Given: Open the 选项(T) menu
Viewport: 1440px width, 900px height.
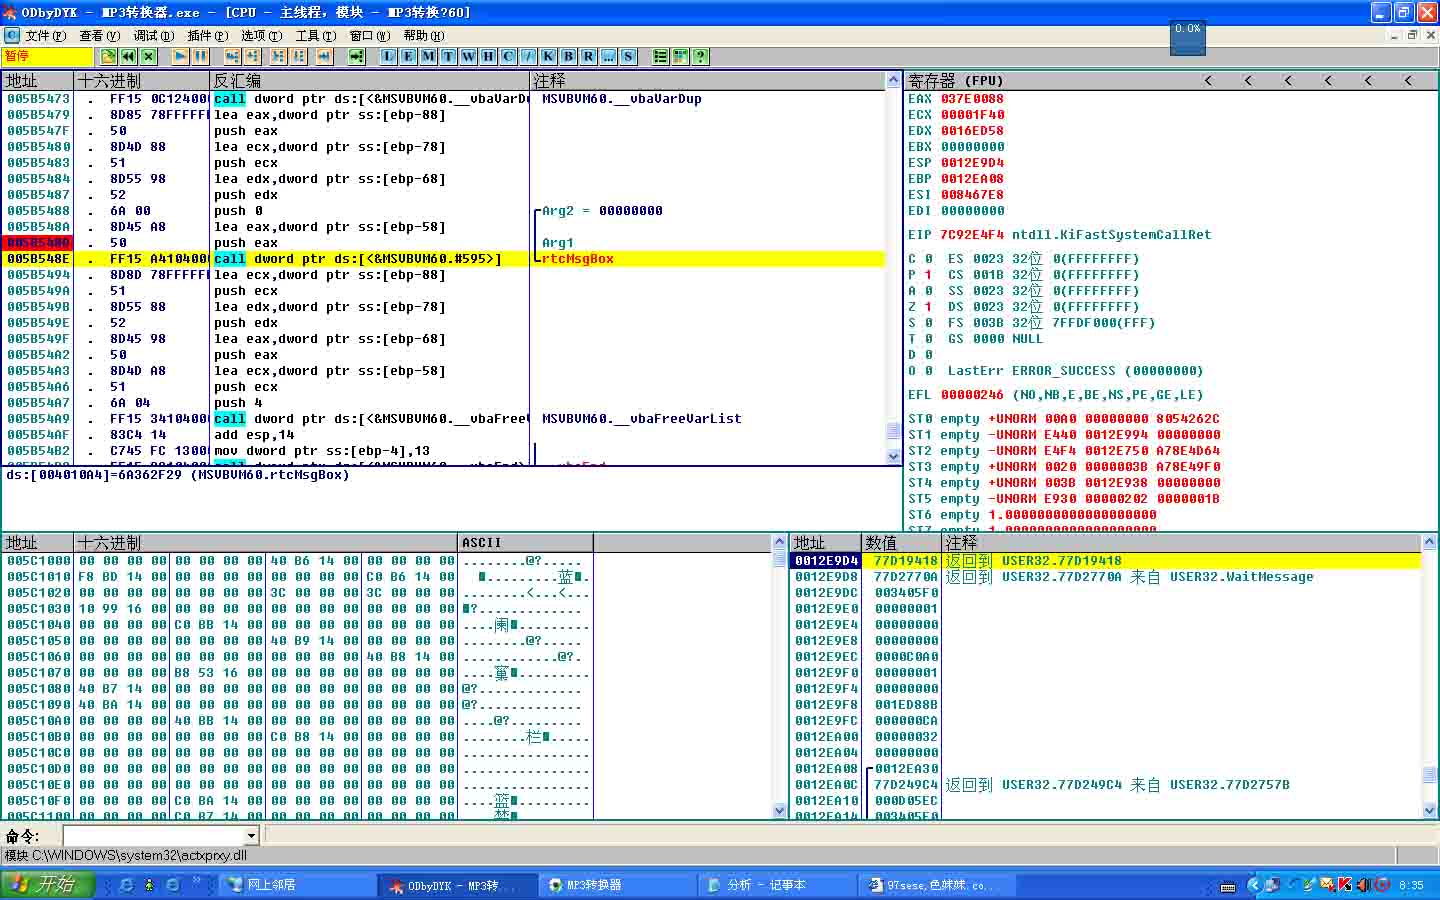Looking at the screenshot, I should (261, 36).
